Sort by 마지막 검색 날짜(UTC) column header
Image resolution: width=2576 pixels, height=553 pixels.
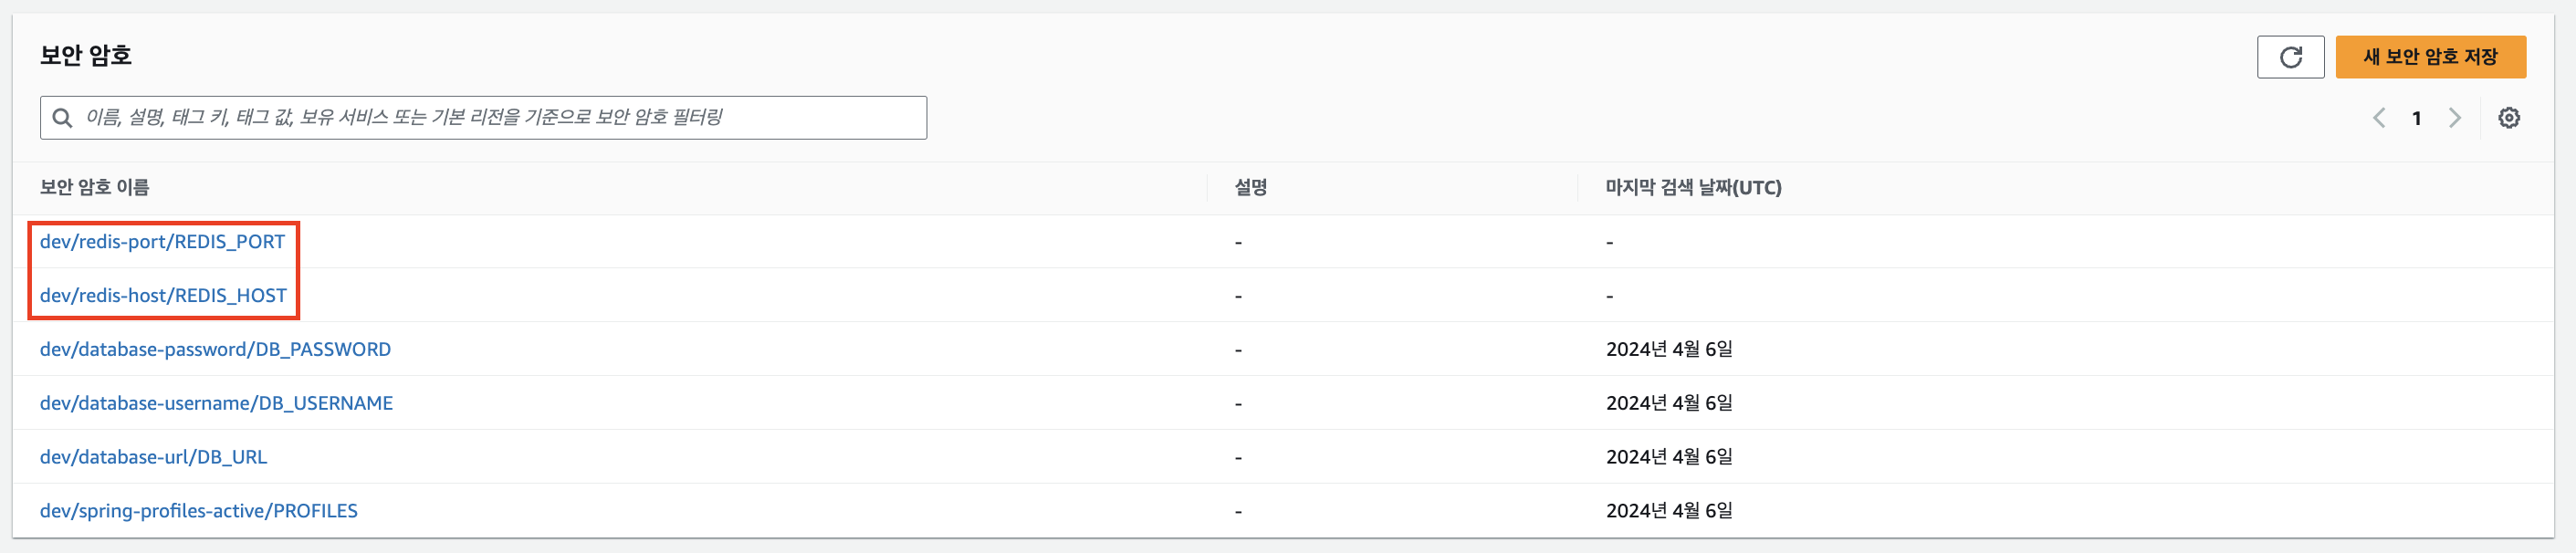point(1693,188)
